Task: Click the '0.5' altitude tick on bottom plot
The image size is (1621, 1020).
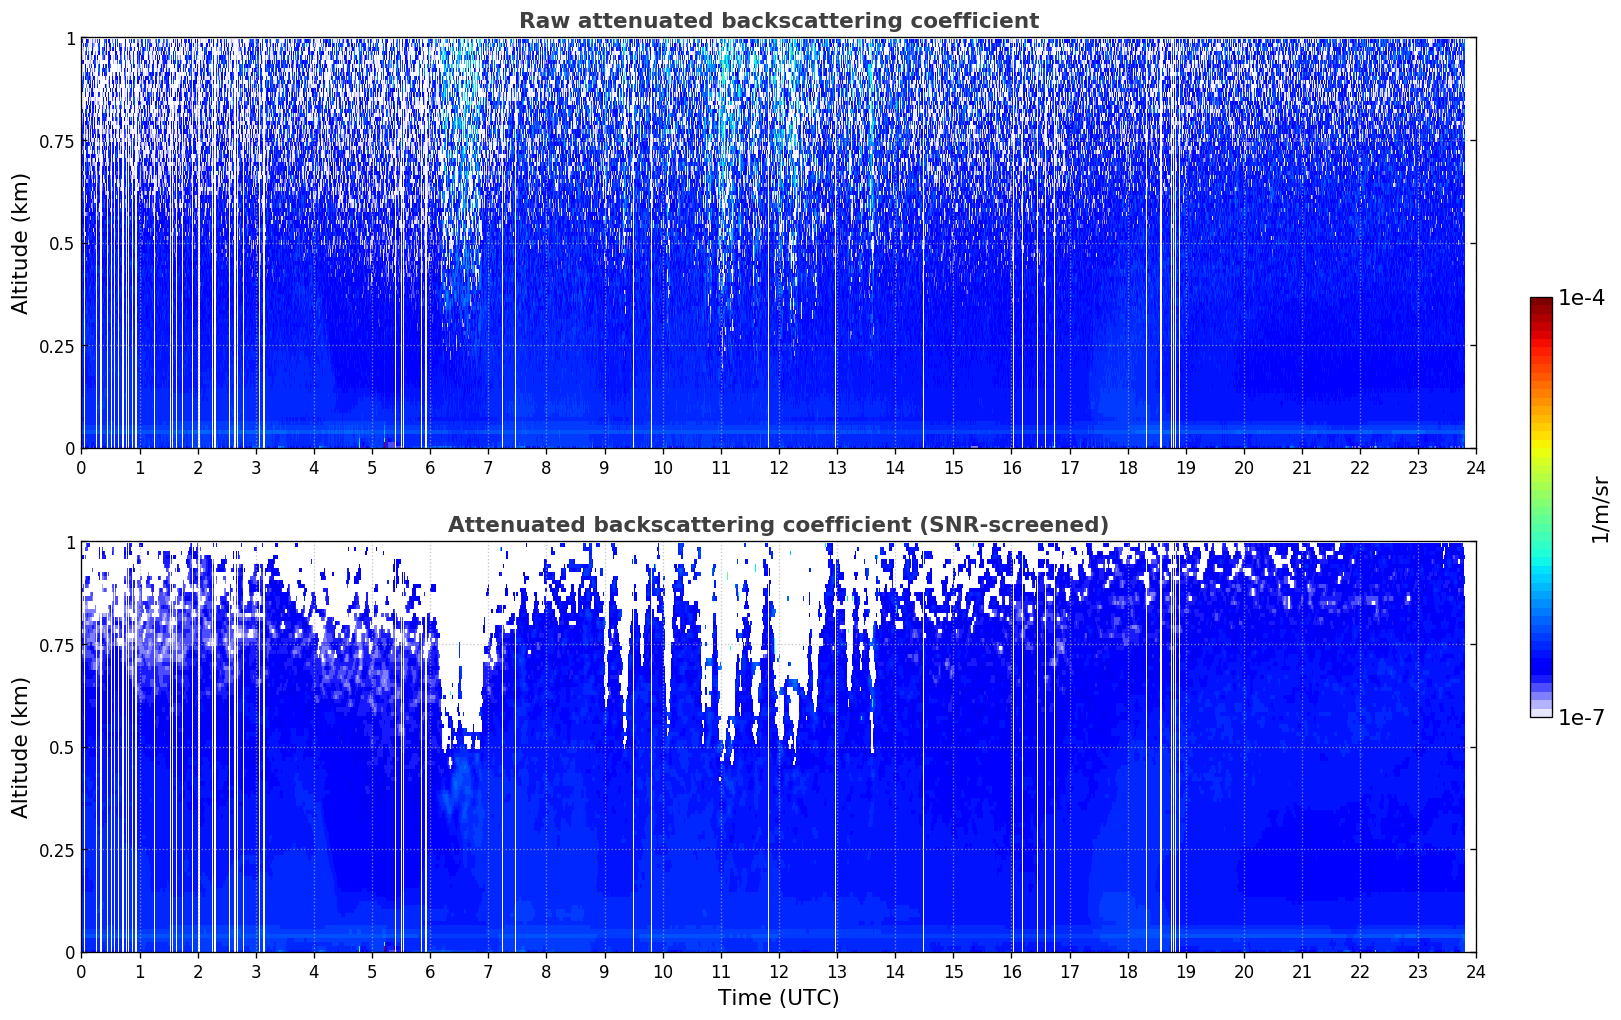Action: click(60, 747)
